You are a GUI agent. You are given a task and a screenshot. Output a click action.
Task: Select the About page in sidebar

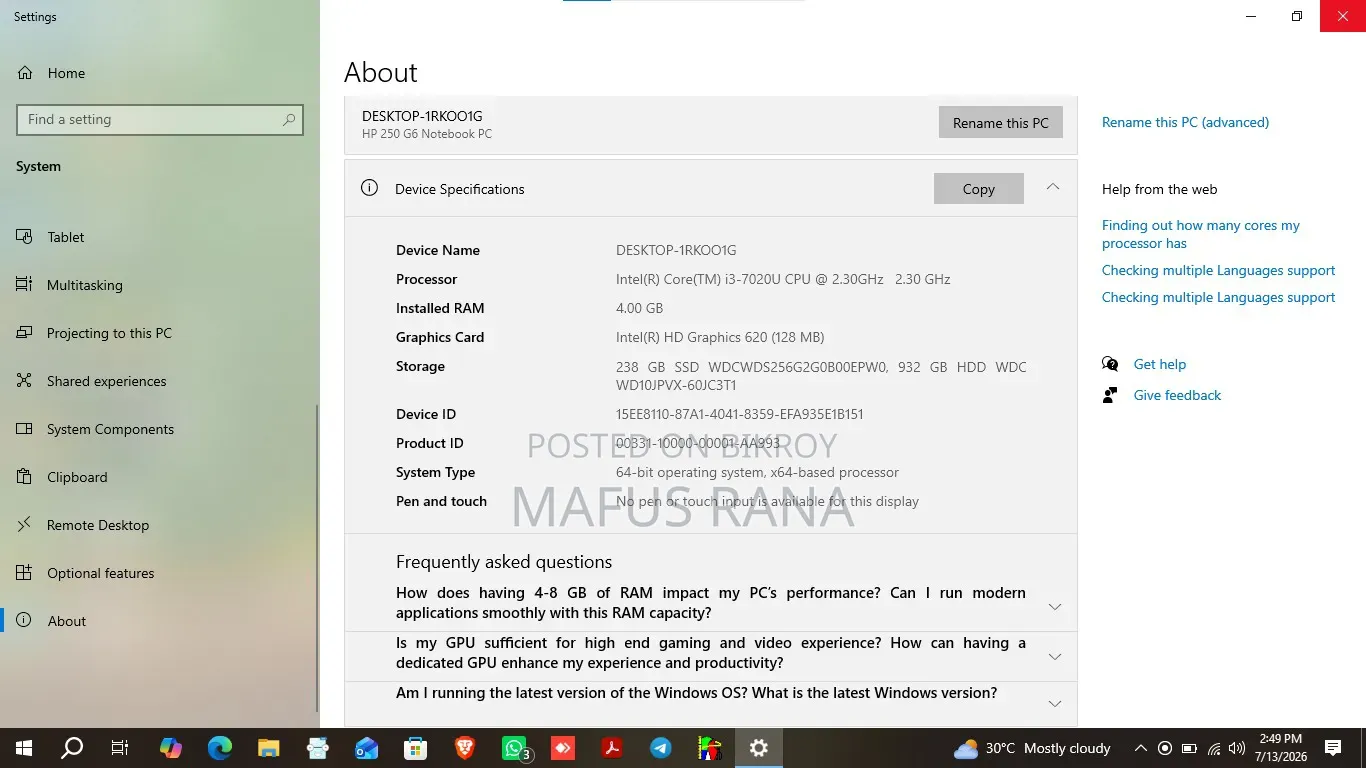67,621
